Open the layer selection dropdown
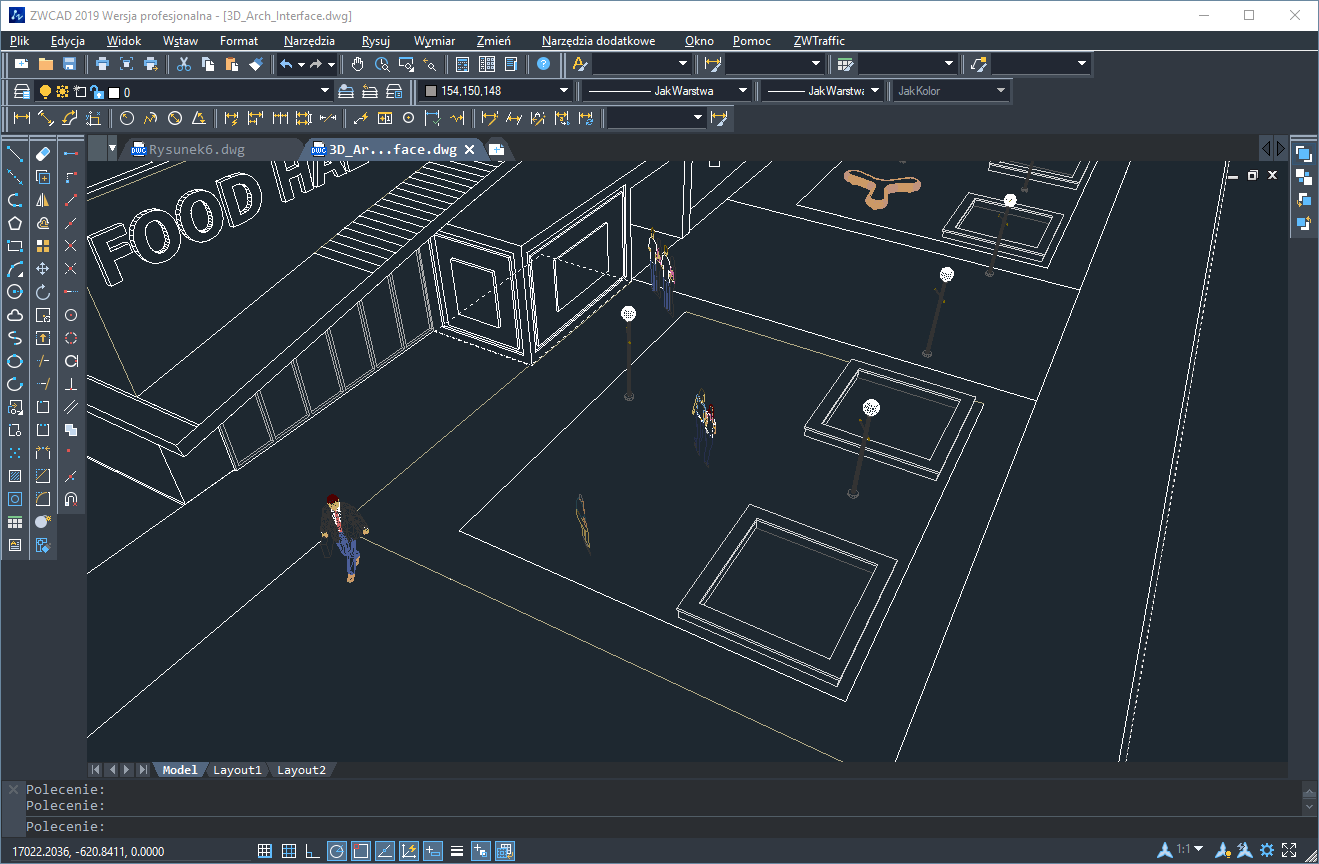The image size is (1319, 864). click(x=324, y=90)
